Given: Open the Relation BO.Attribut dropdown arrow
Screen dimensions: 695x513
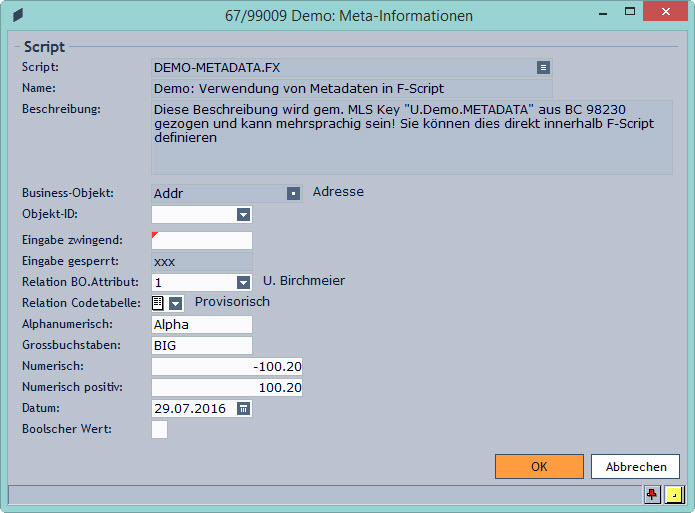Looking at the screenshot, I should pyautogui.click(x=243, y=282).
